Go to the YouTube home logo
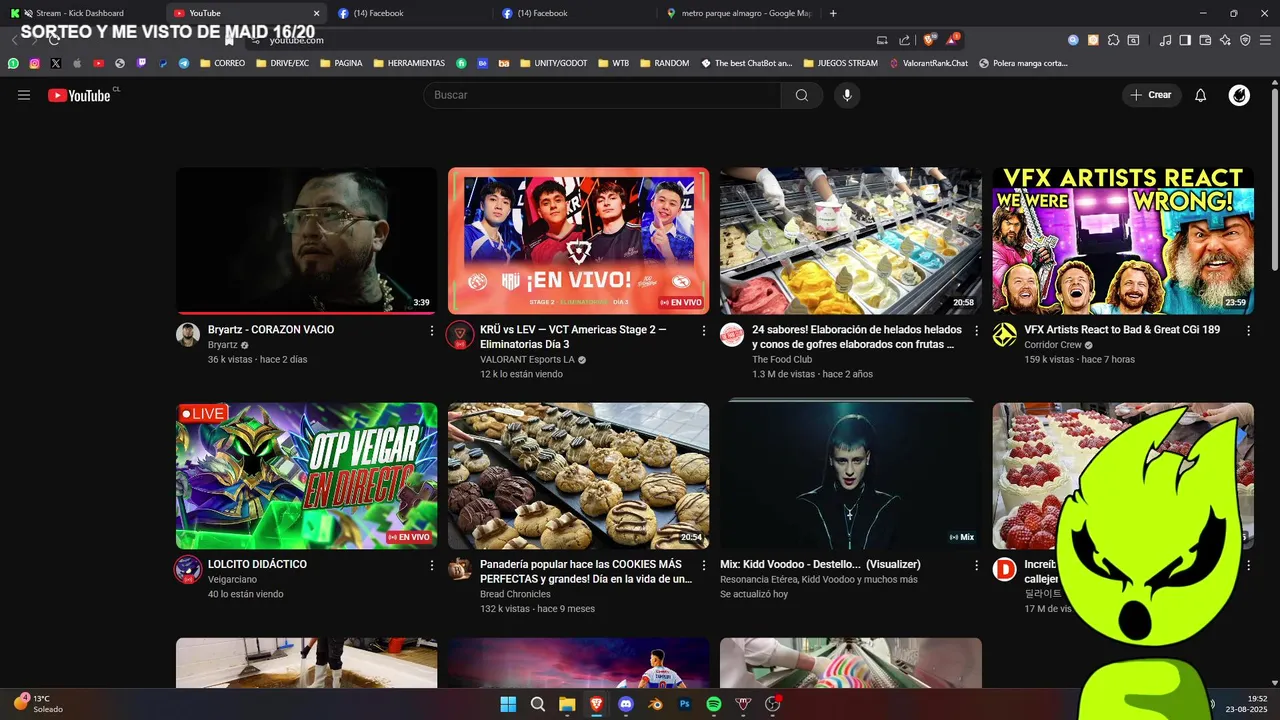 (79, 95)
